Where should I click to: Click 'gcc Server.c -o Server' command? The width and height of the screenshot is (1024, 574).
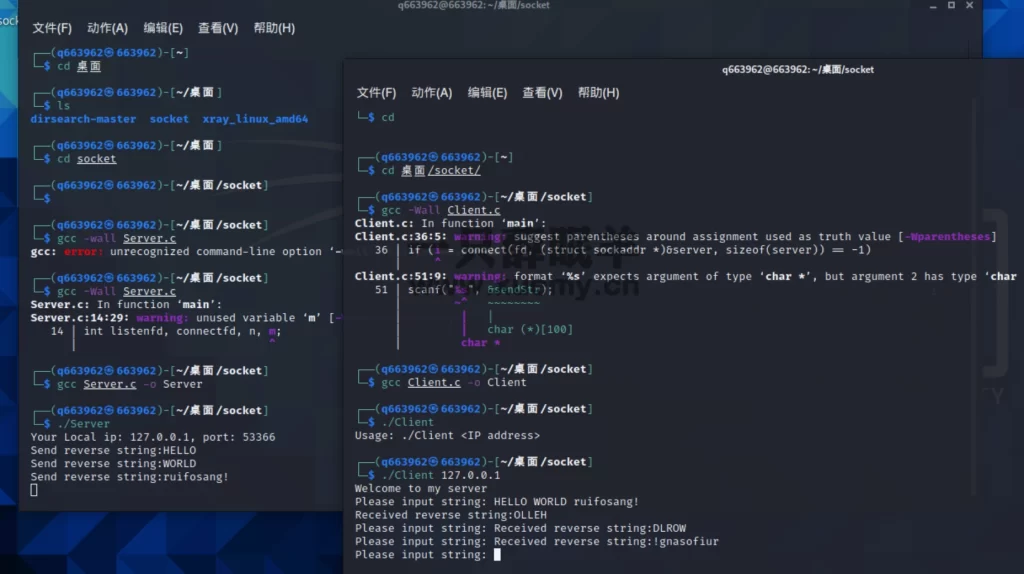[129, 384]
